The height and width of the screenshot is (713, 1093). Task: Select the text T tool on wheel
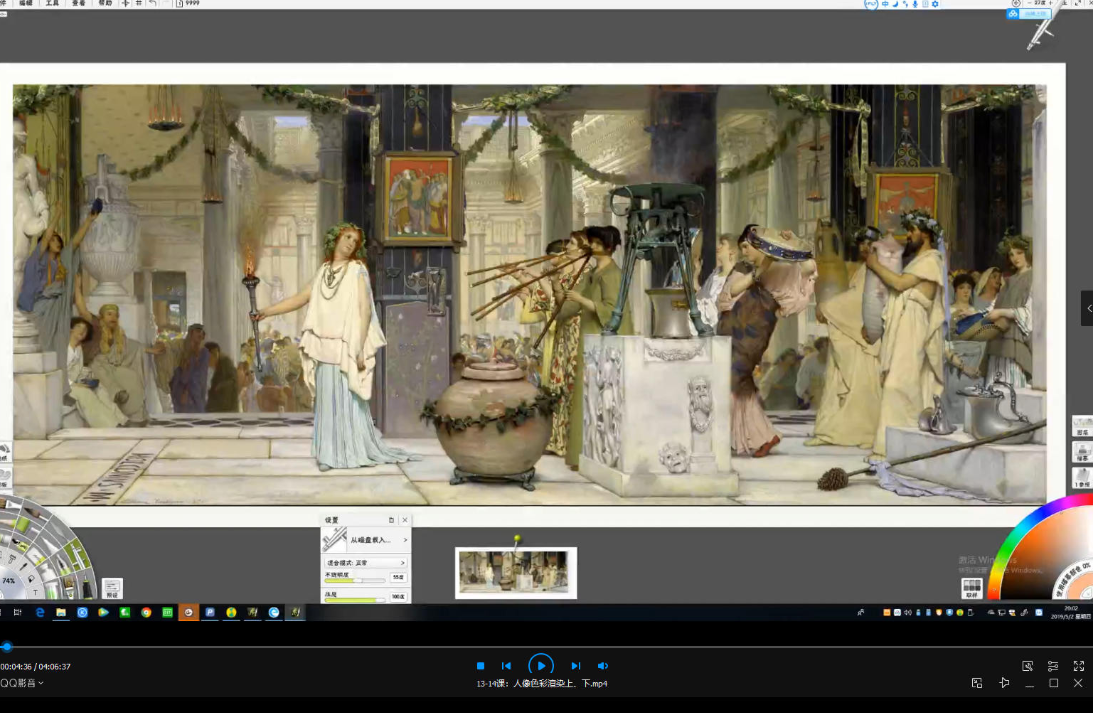click(36, 592)
